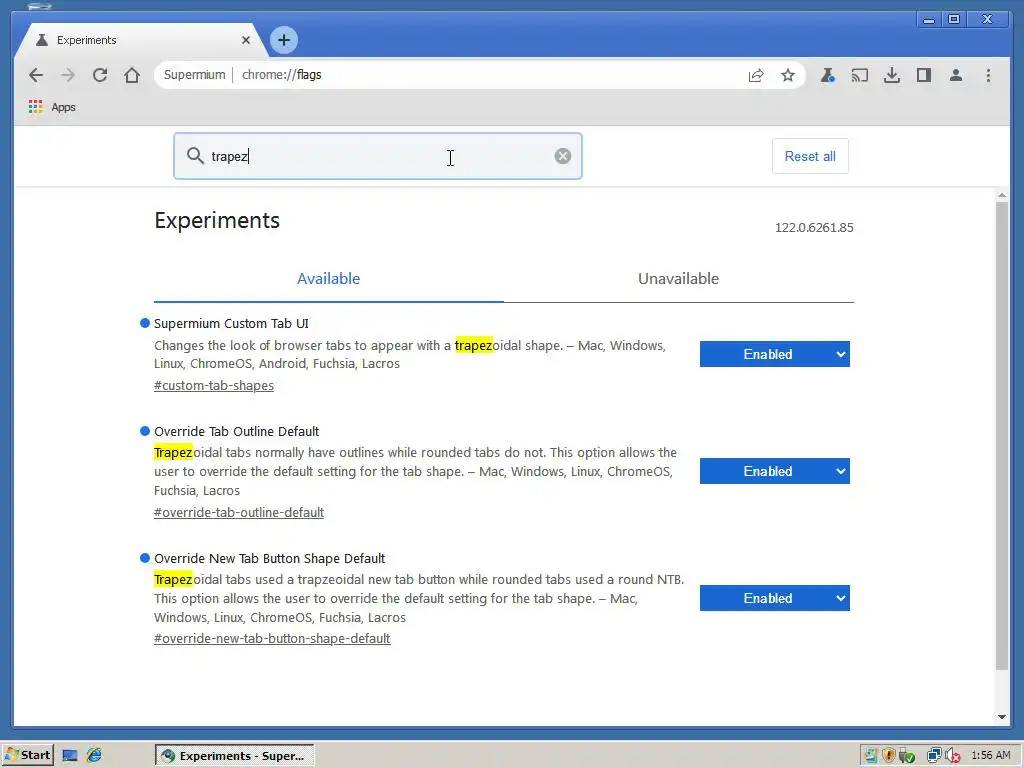
Task: Click the Supermium site chip in address bar
Action: tap(194, 75)
